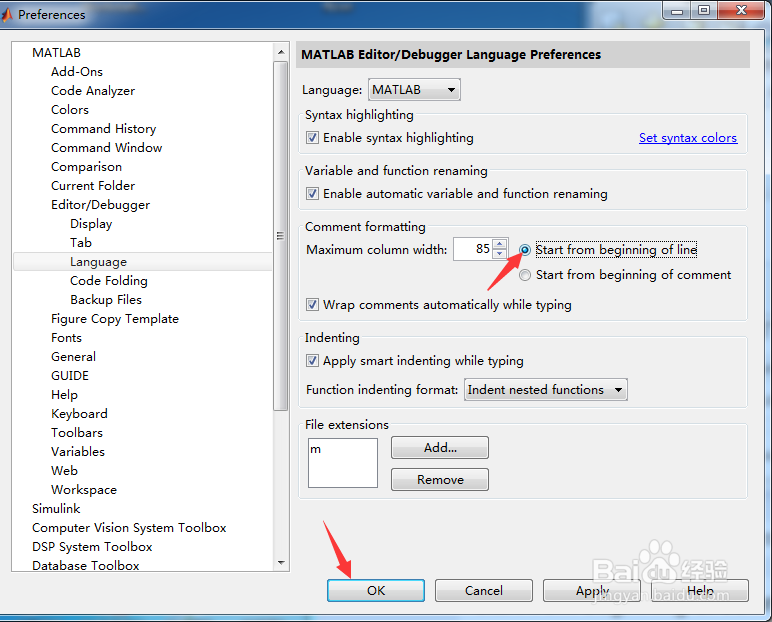772x622 pixels.
Task: Open Toolbars preferences
Action: 77,433
